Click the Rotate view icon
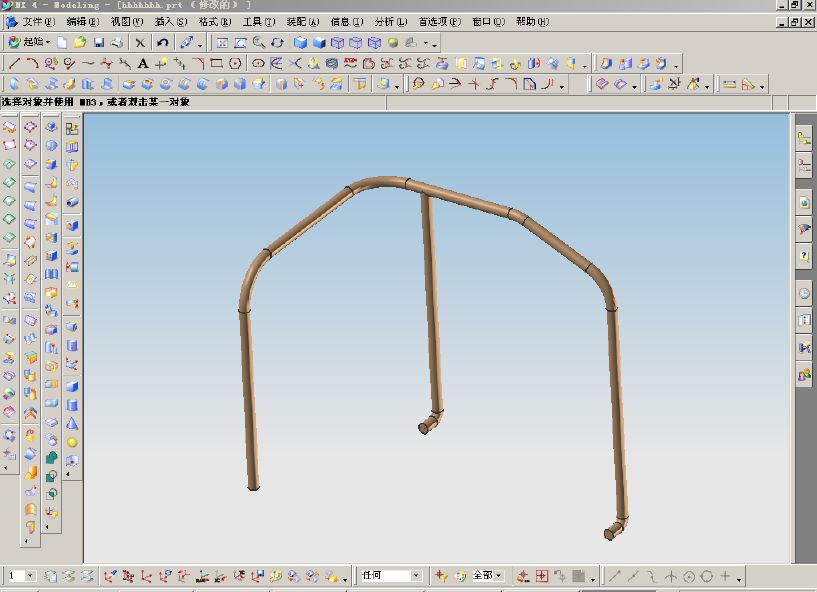The image size is (817, 592). click(277, 43)
